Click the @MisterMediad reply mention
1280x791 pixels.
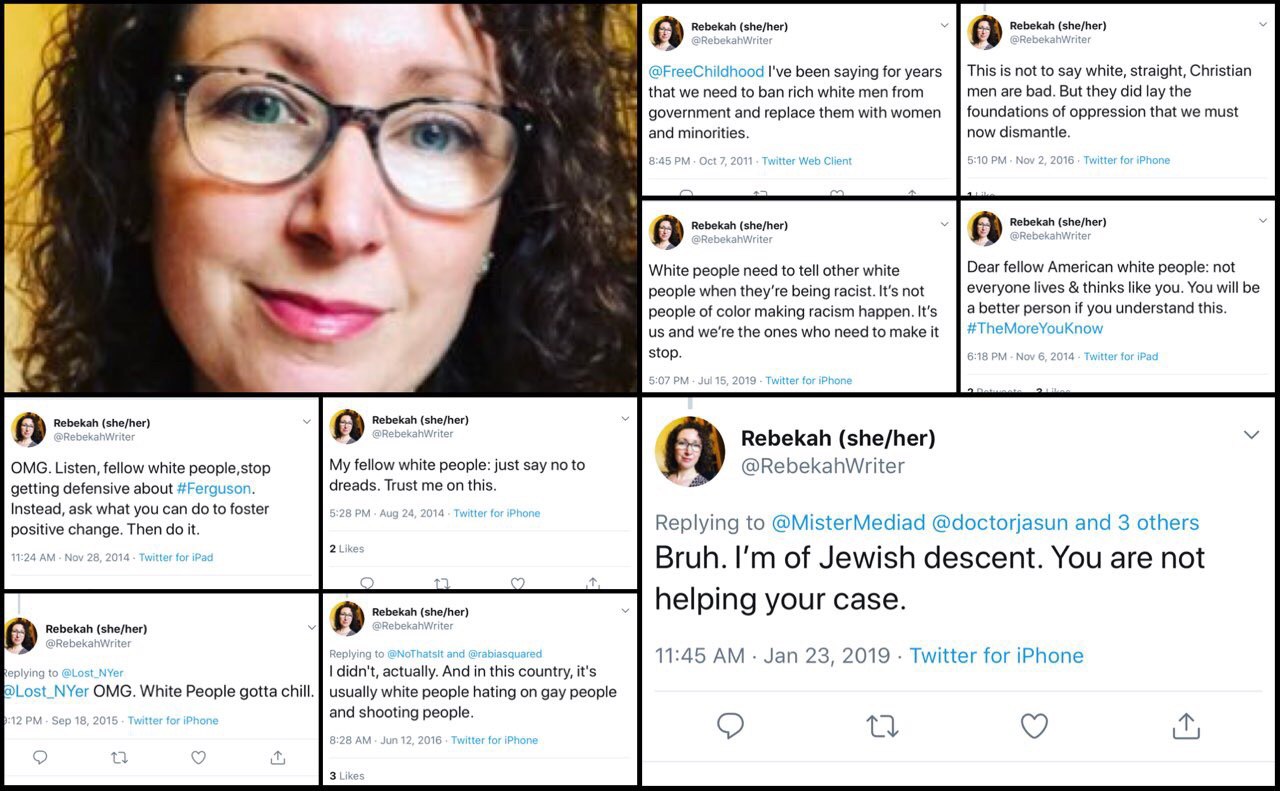848,522
